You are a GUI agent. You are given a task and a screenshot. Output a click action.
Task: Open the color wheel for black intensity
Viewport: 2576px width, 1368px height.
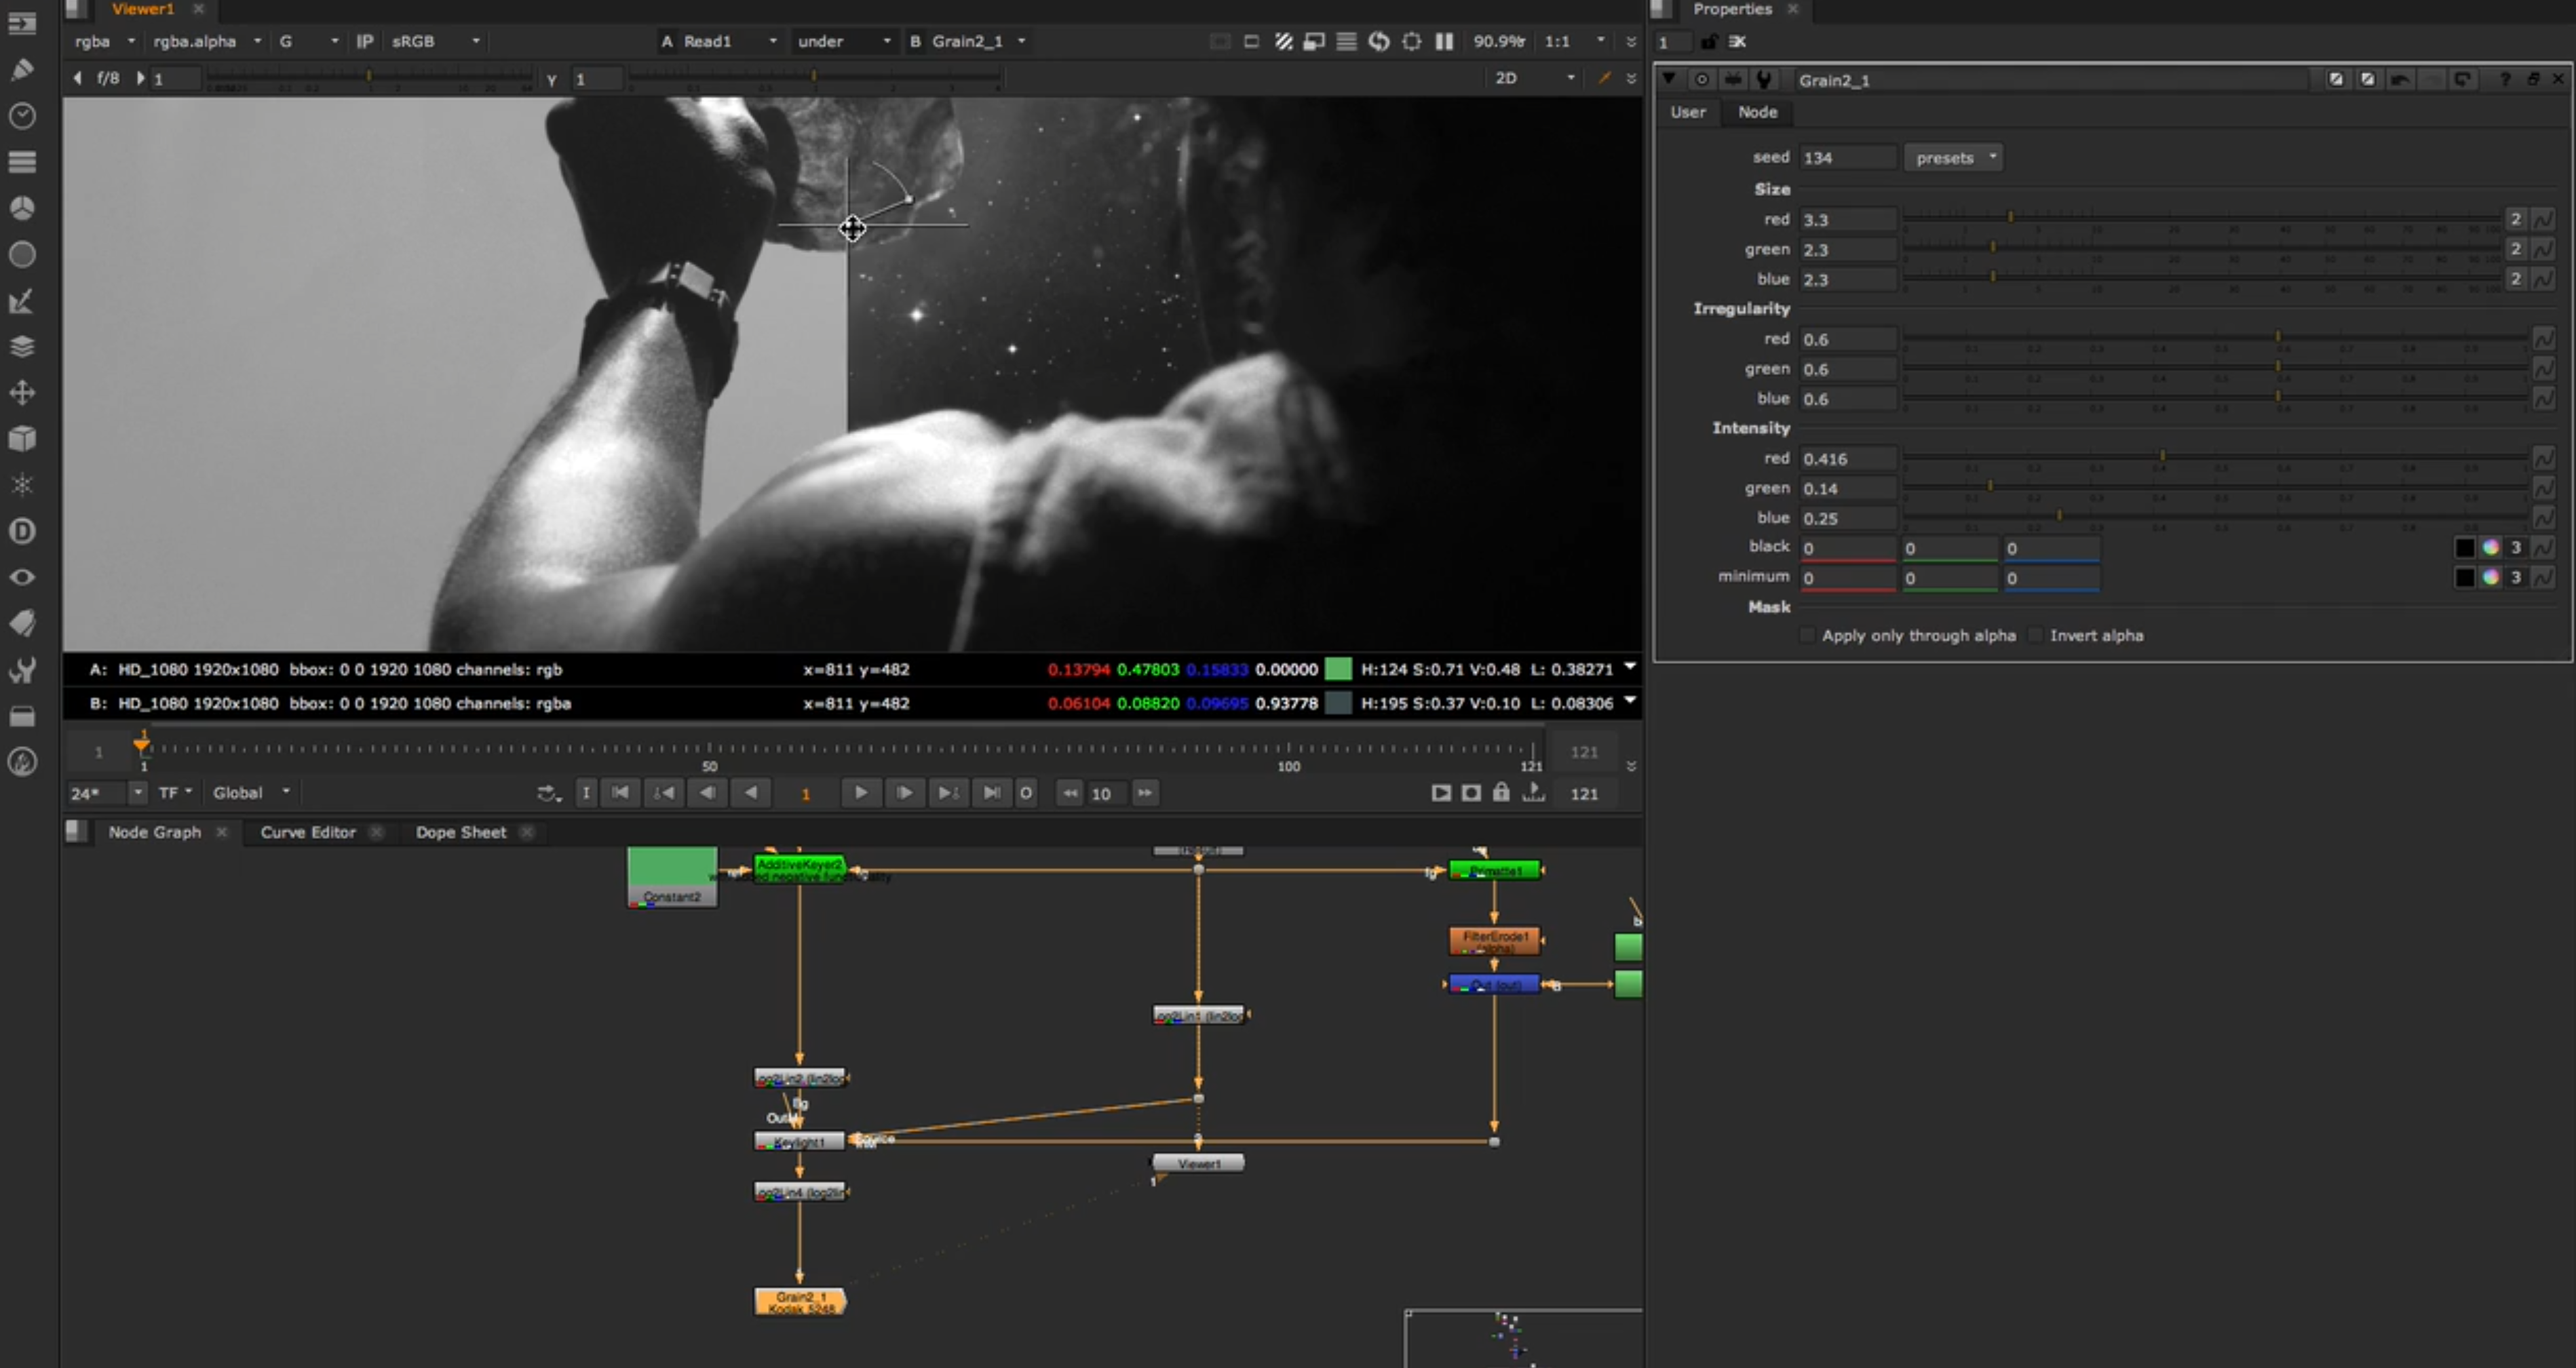point(2490,548)
